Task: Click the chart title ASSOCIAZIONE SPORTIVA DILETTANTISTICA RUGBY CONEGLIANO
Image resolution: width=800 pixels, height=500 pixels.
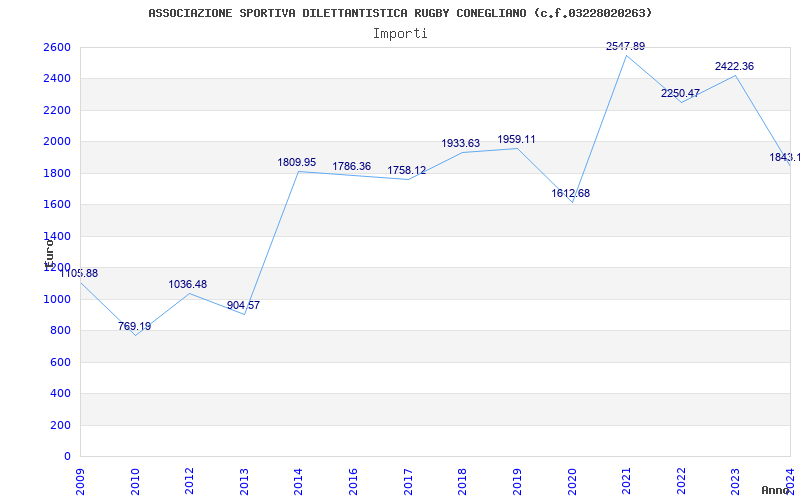Action: (400, 13)
